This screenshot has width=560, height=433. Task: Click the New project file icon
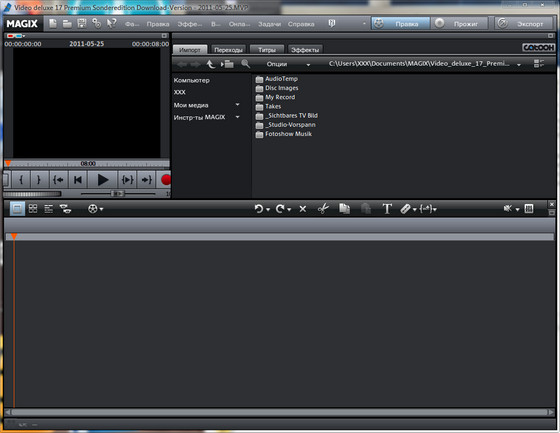(x=53, y=24)
